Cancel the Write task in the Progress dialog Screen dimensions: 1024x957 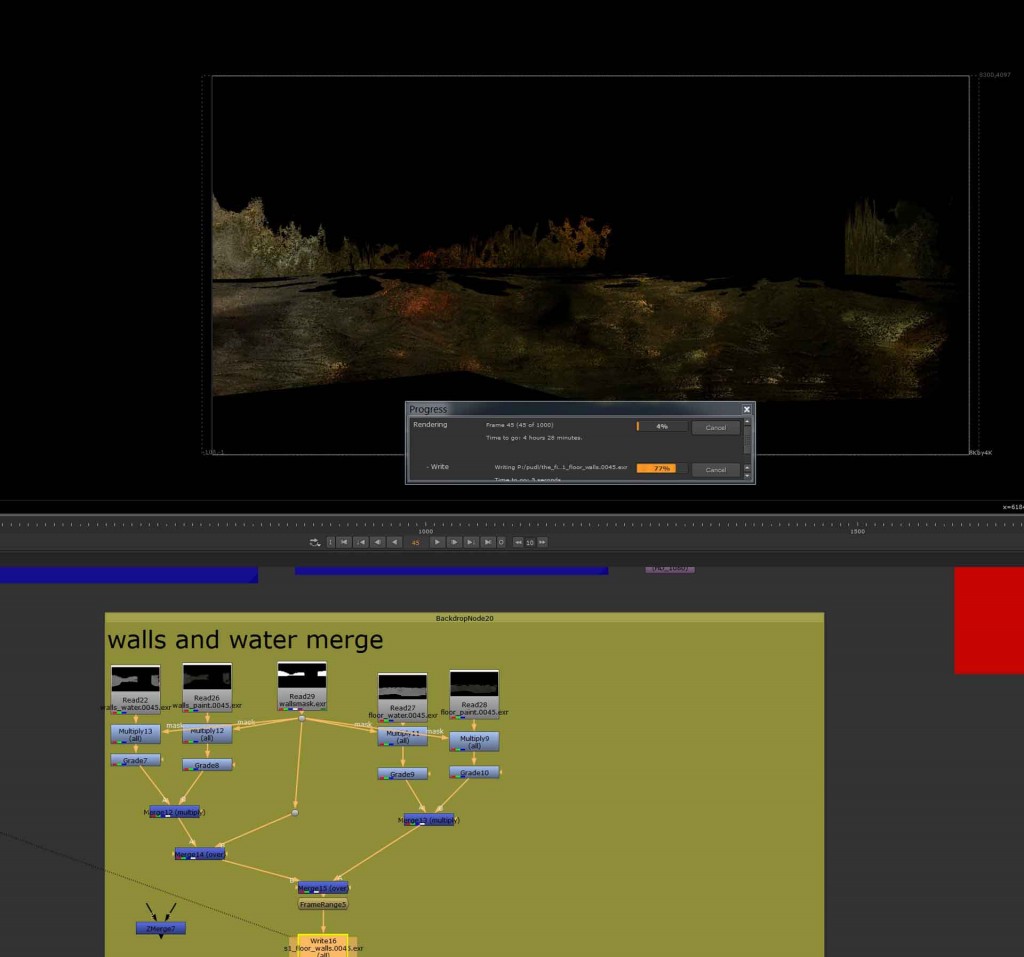point(715,470)
